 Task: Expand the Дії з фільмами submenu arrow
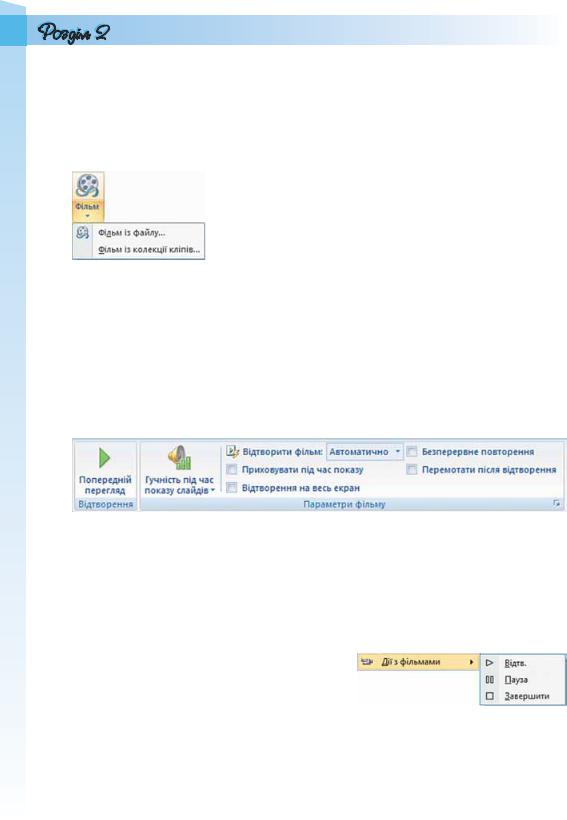pyautogui.click(x=471, y=662)
